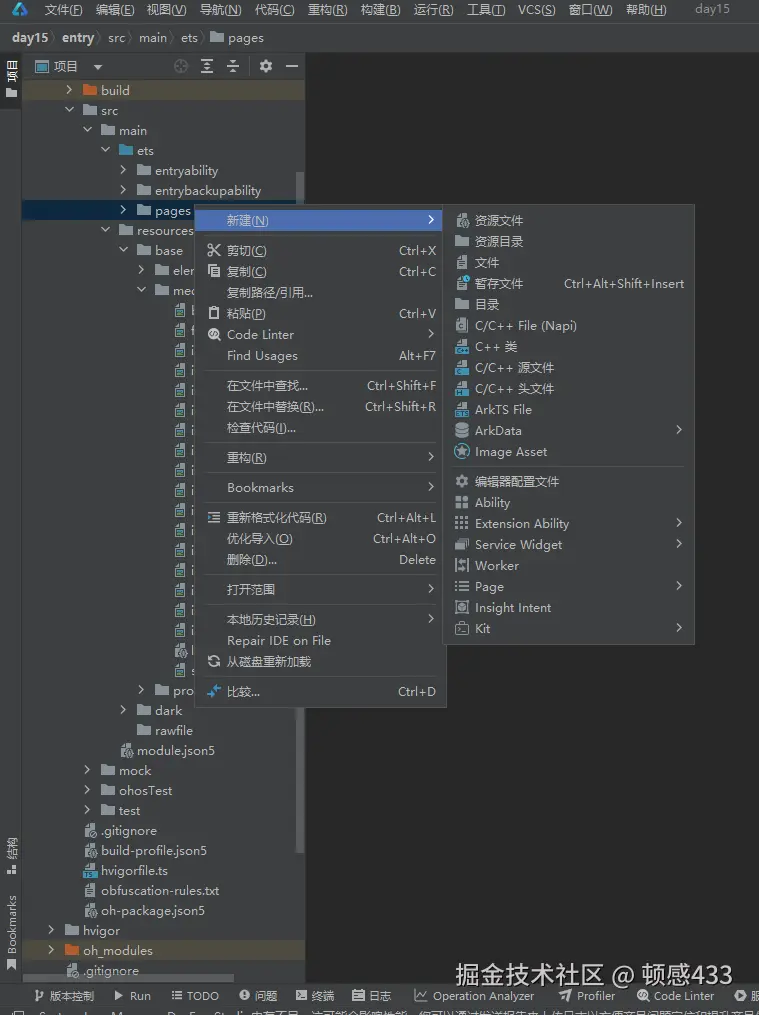
Task: Open Operation Analyzer in bottom bar
Action: 474,996
